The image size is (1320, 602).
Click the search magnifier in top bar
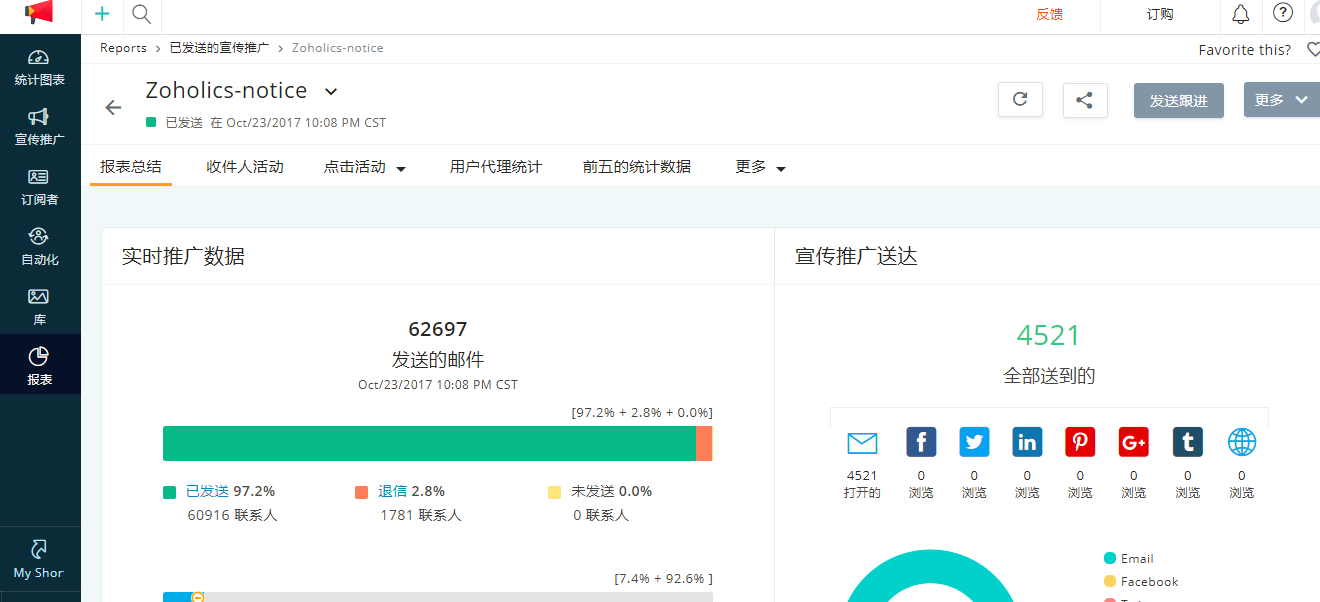click(140, 15)
